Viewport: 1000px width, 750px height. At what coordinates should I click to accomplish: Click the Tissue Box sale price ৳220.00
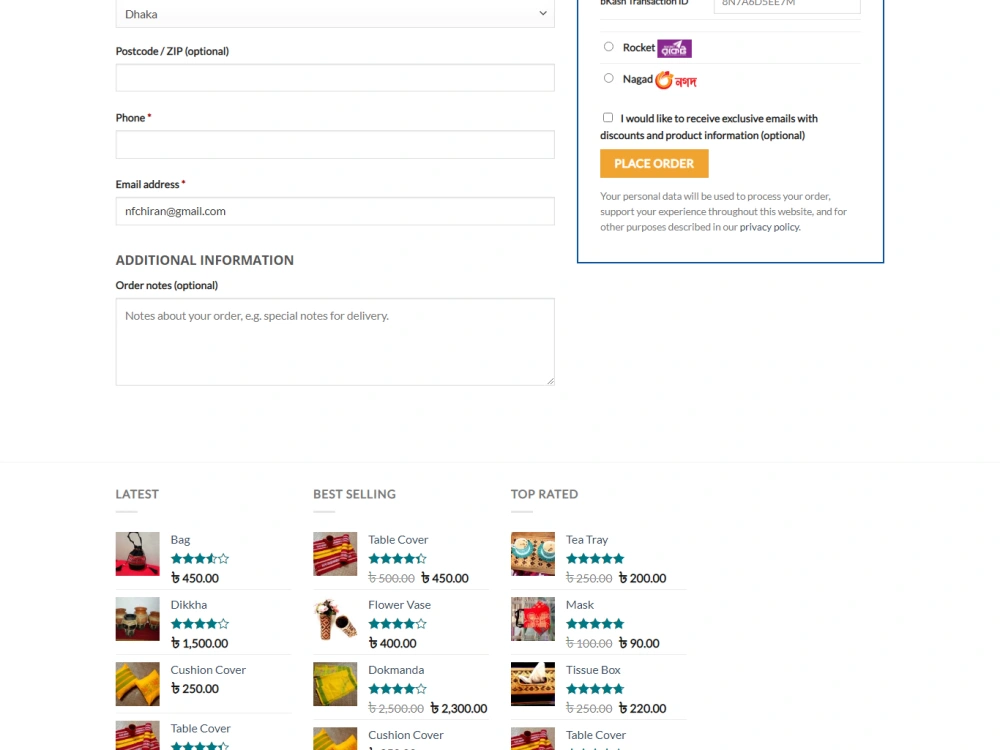tap(642, 709)
